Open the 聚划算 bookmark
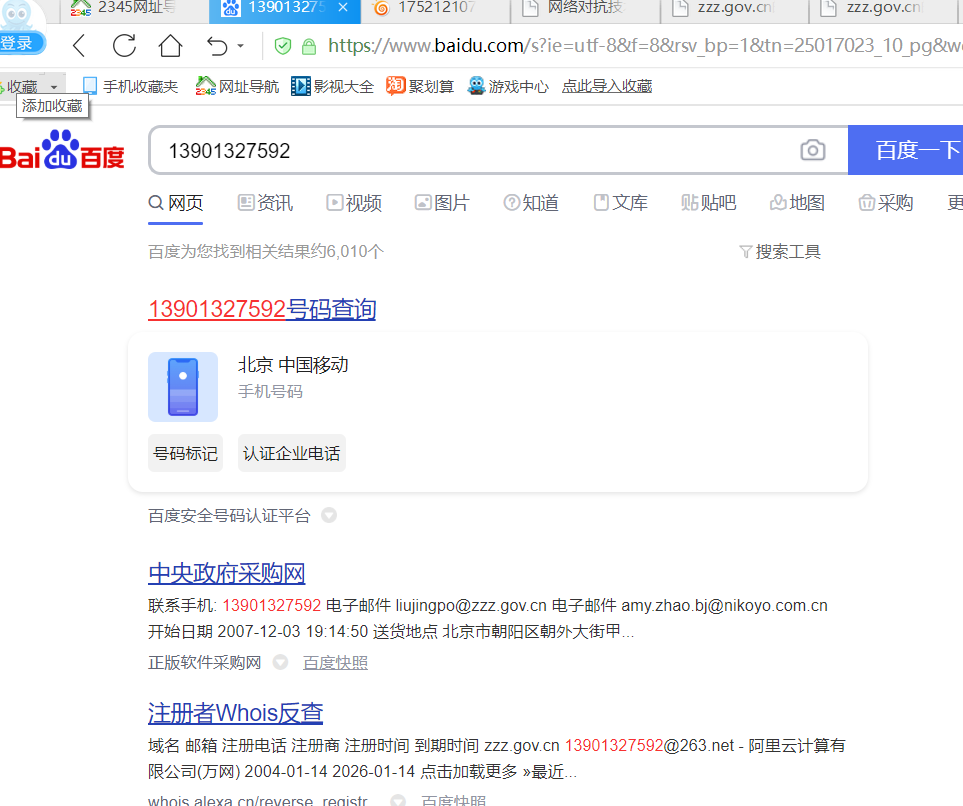 [420, 87]
